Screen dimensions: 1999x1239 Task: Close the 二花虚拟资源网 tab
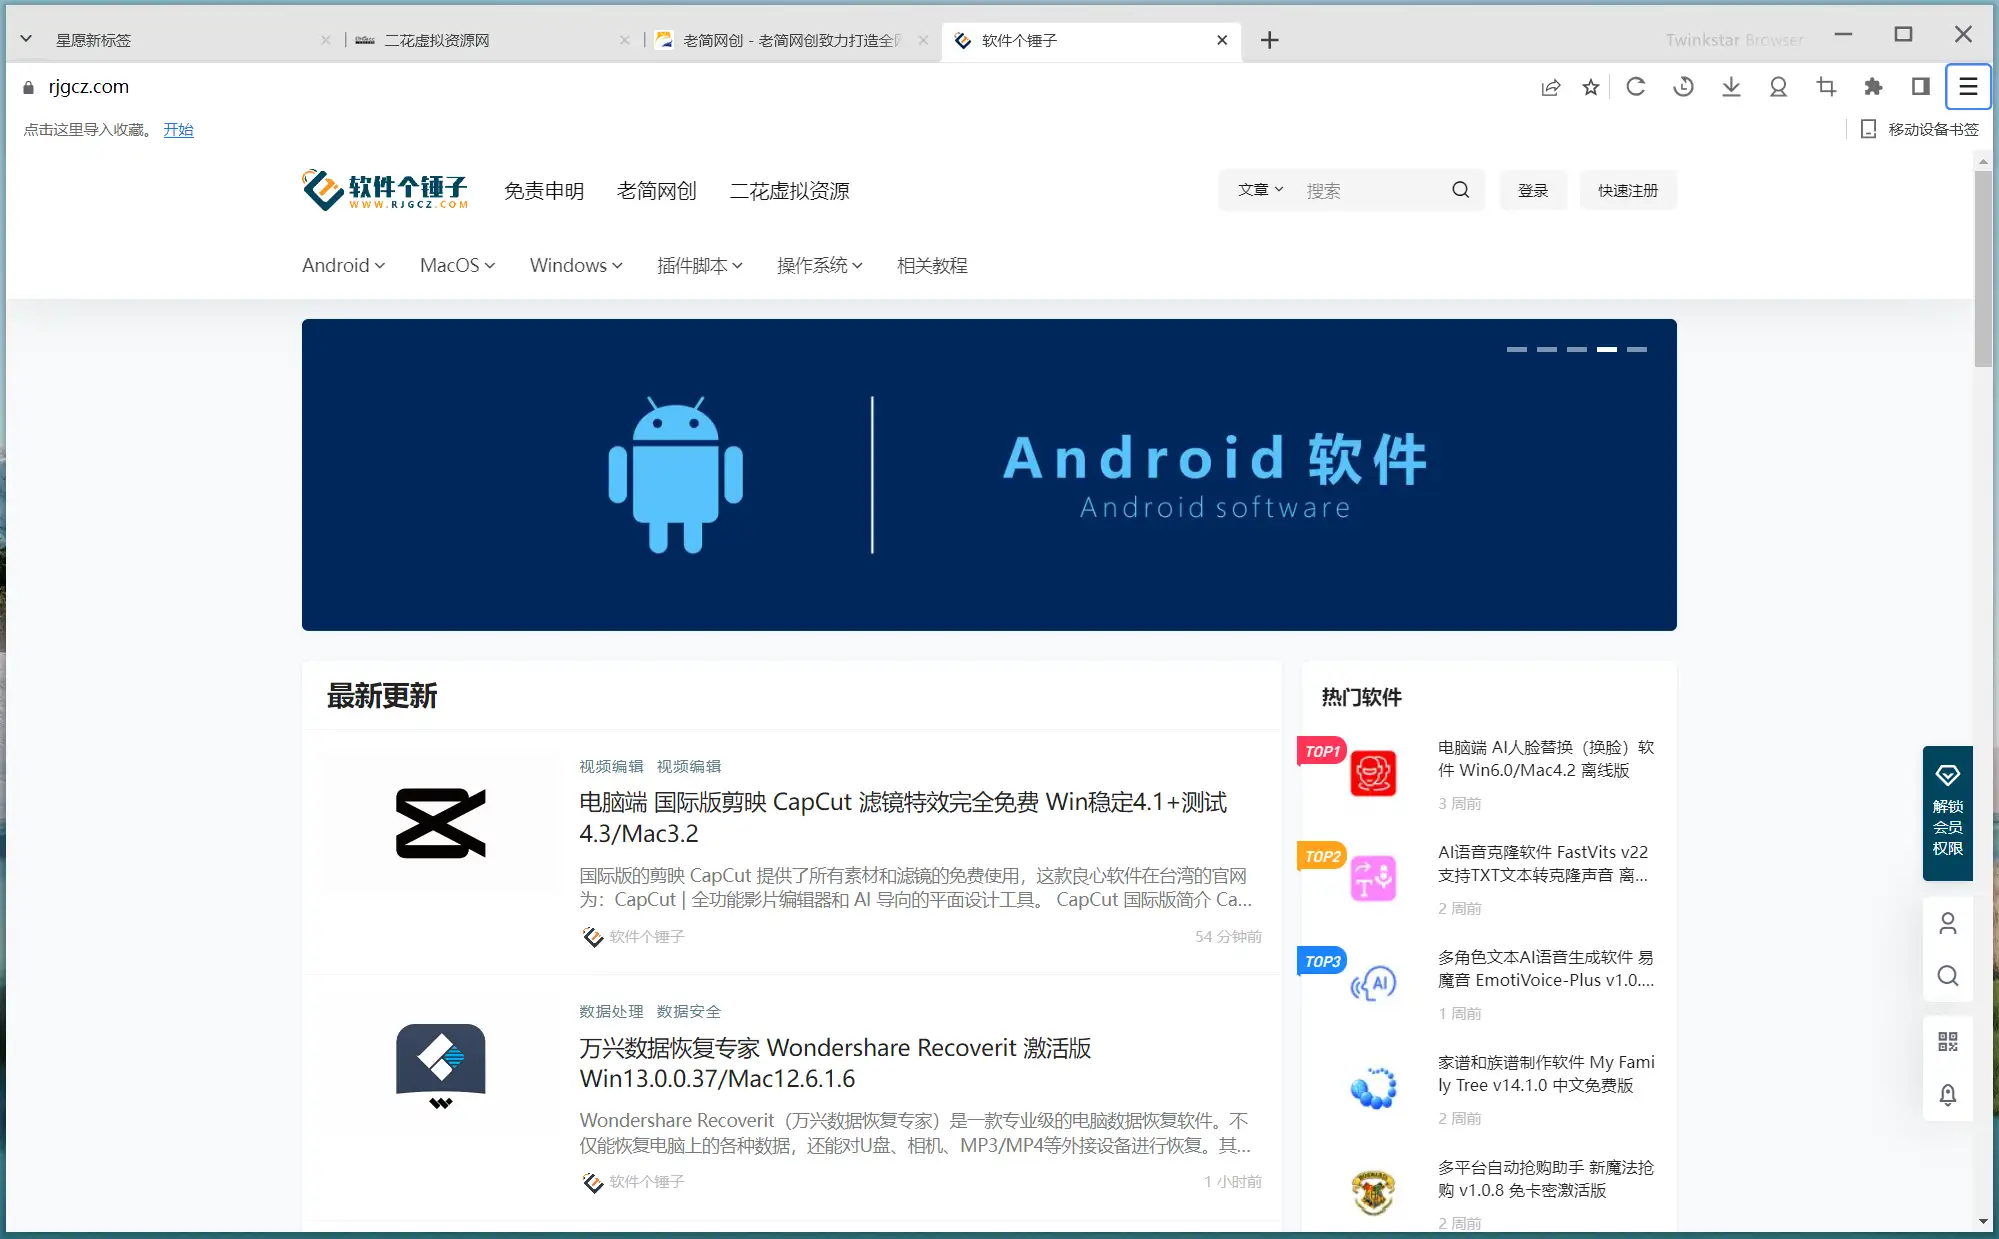point(624,40)
